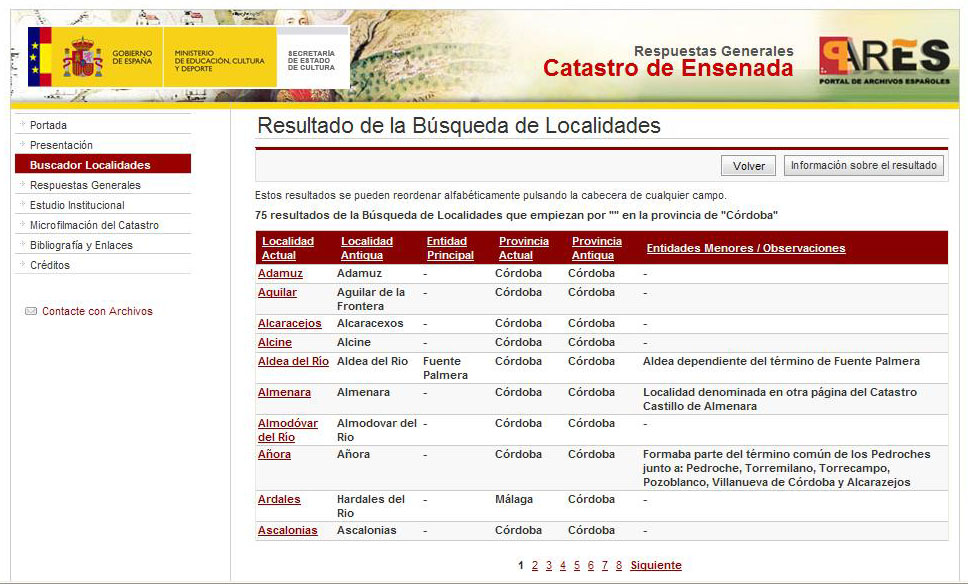This screenshot has width=968, height=584.
Task: Open the Adamuz locality link
Action: [280, 273]
